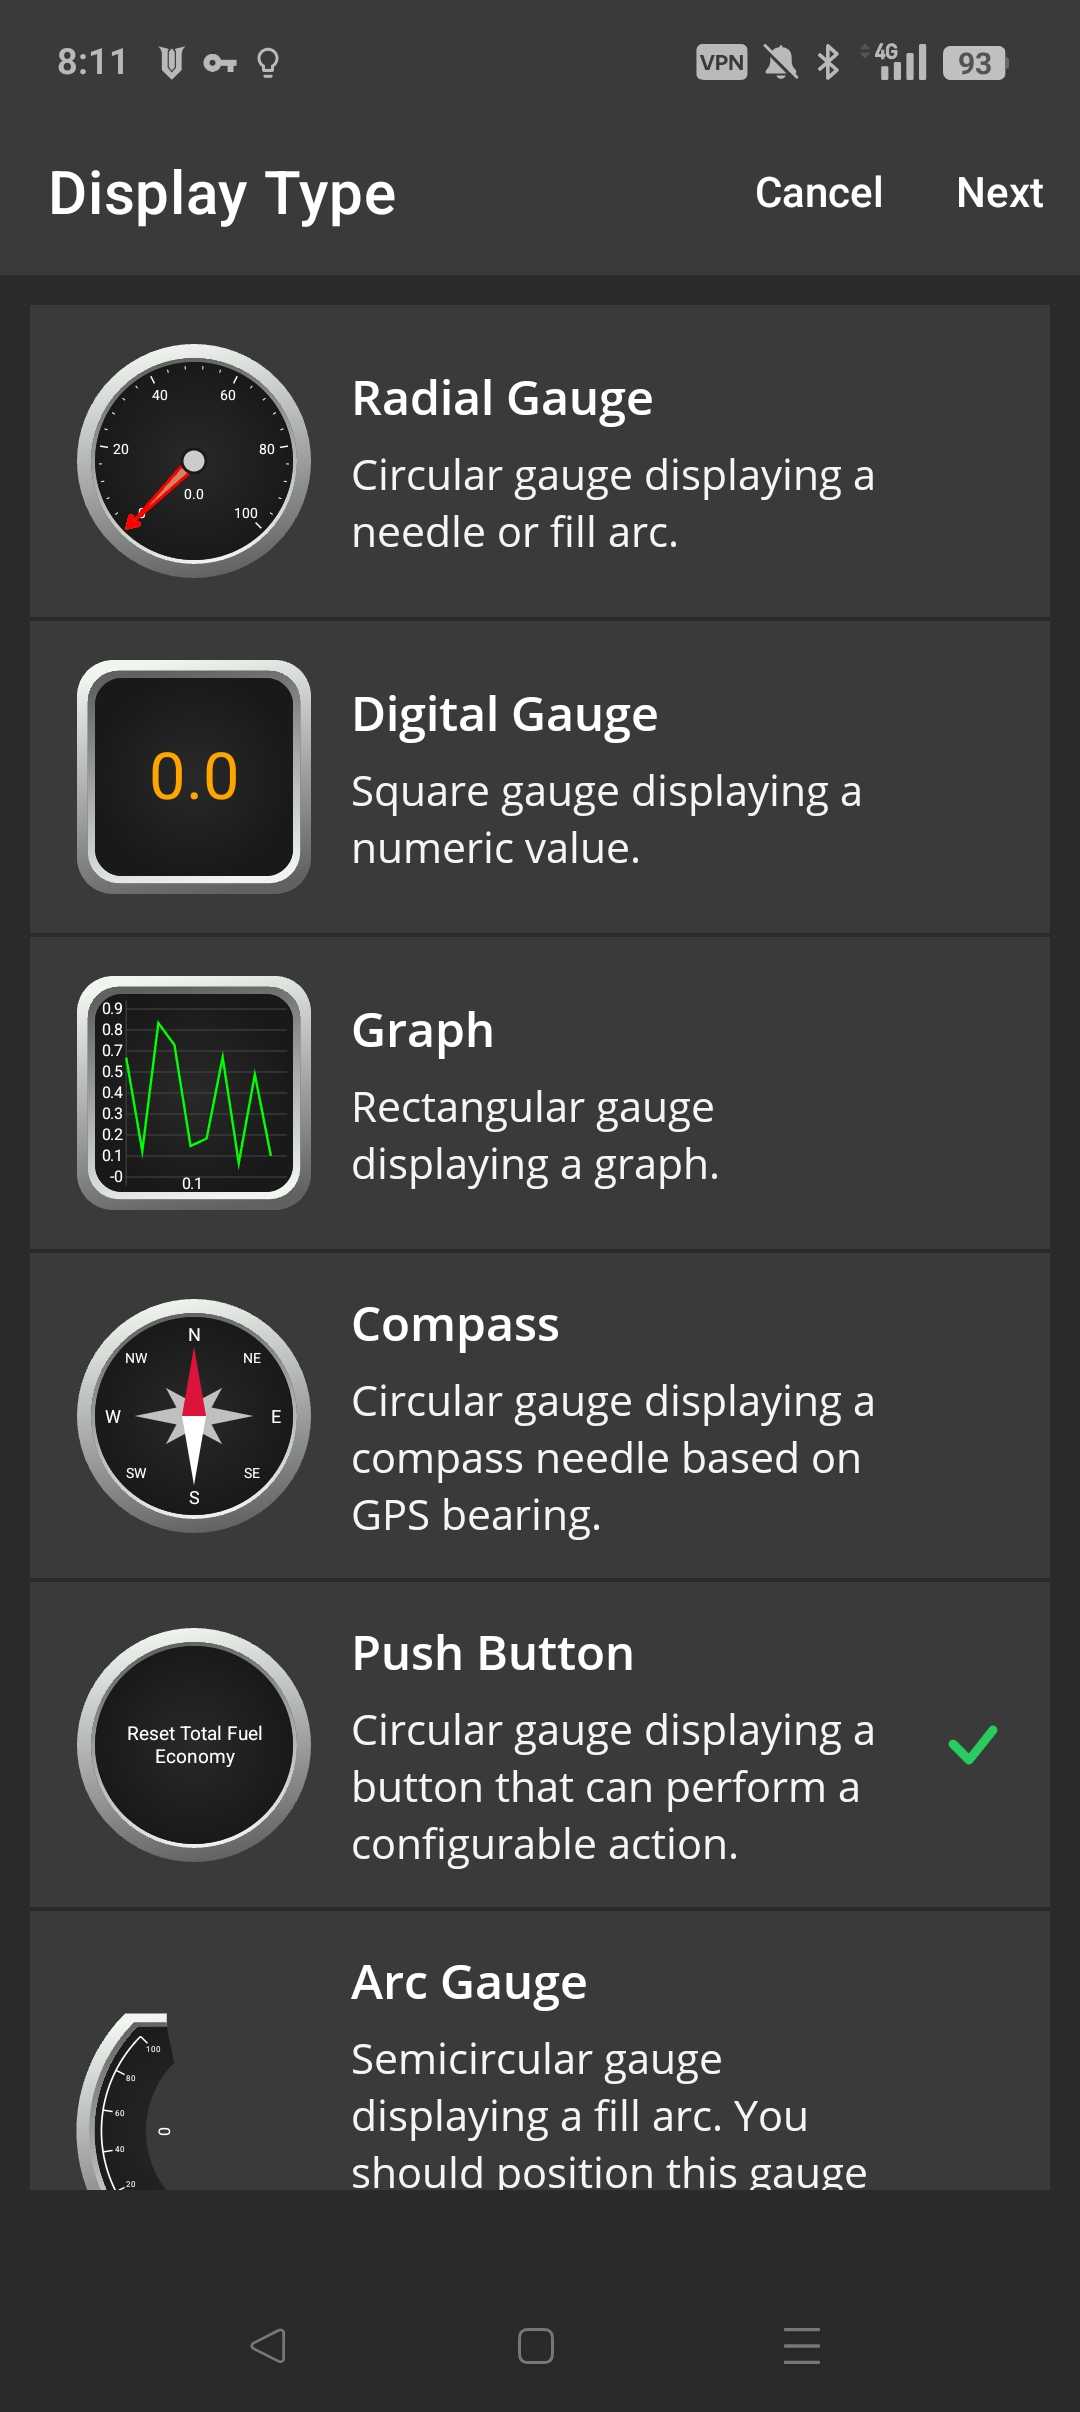Select the Radial Gauge title
Screen dimensions: 1080x2412
502,398
